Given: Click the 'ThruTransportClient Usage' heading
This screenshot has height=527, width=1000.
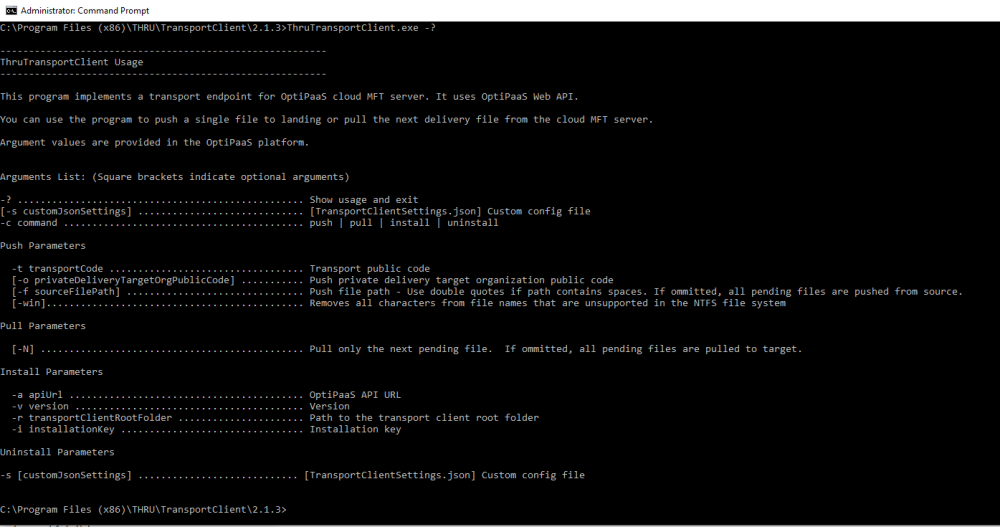Looking at the screenshot, I should point(72,62).
